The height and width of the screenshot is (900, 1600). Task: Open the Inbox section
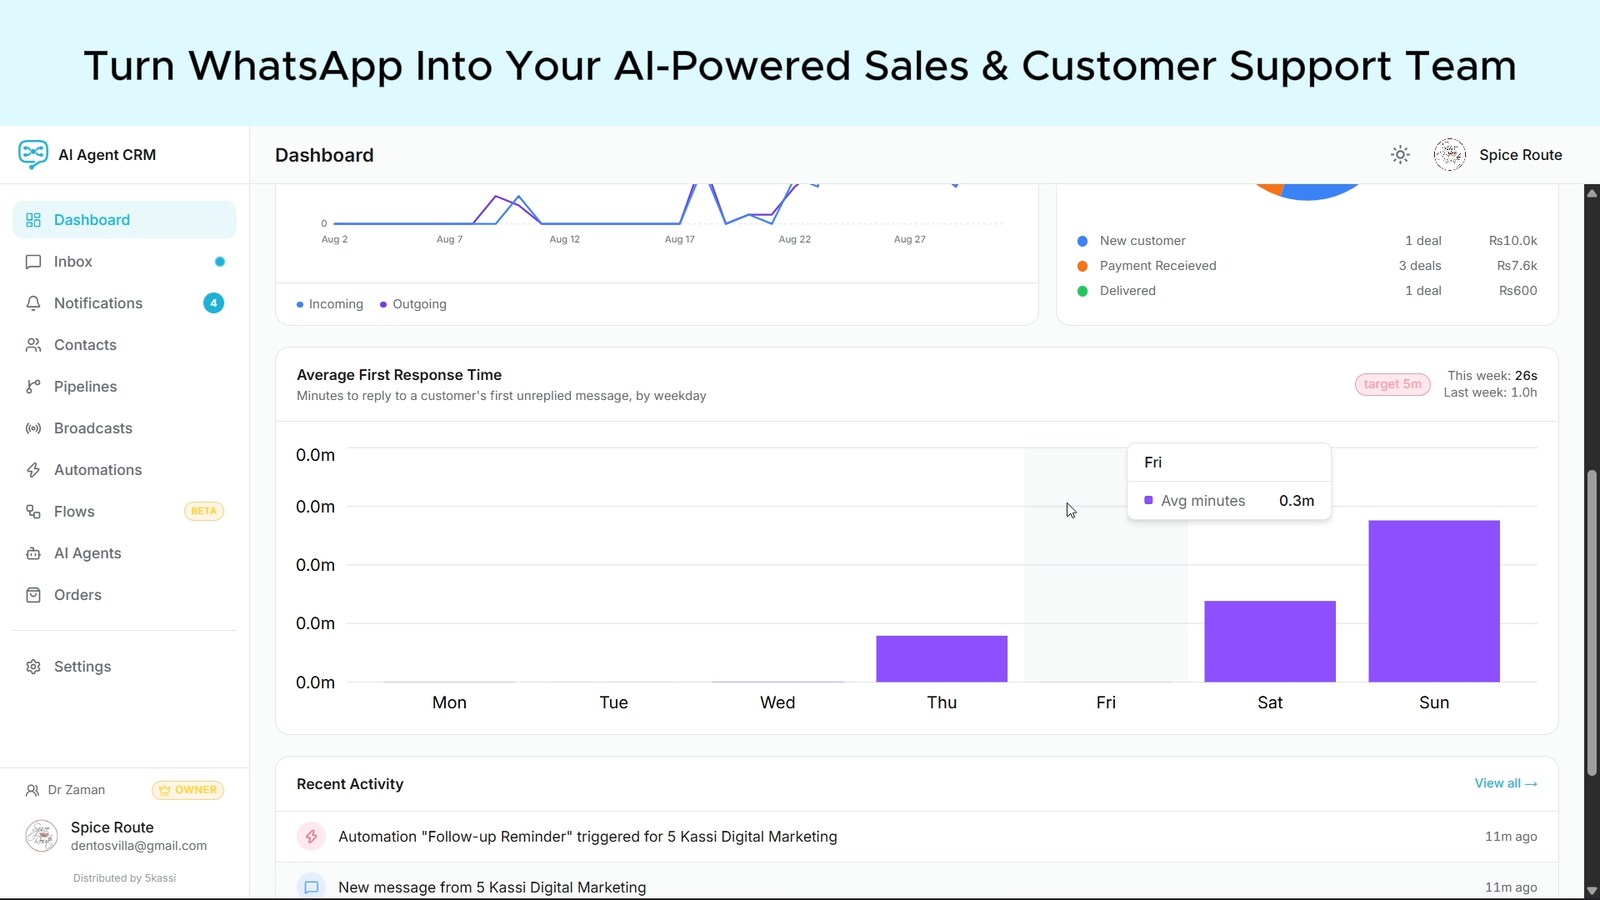[x=124, y=262]
